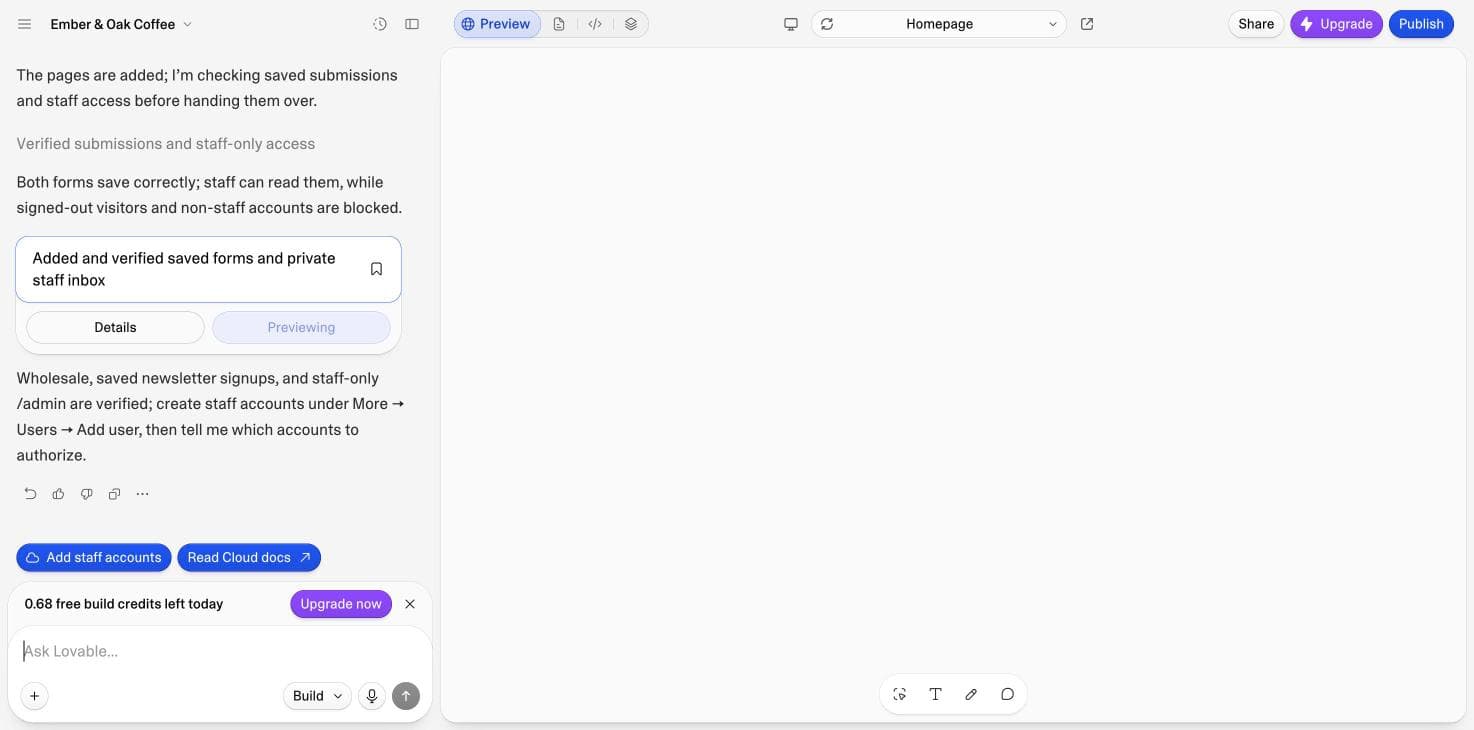Open the preview in a new tab
This screenshot has height=730, width=1474.
pyautogui.click(x=1087, y=24)
